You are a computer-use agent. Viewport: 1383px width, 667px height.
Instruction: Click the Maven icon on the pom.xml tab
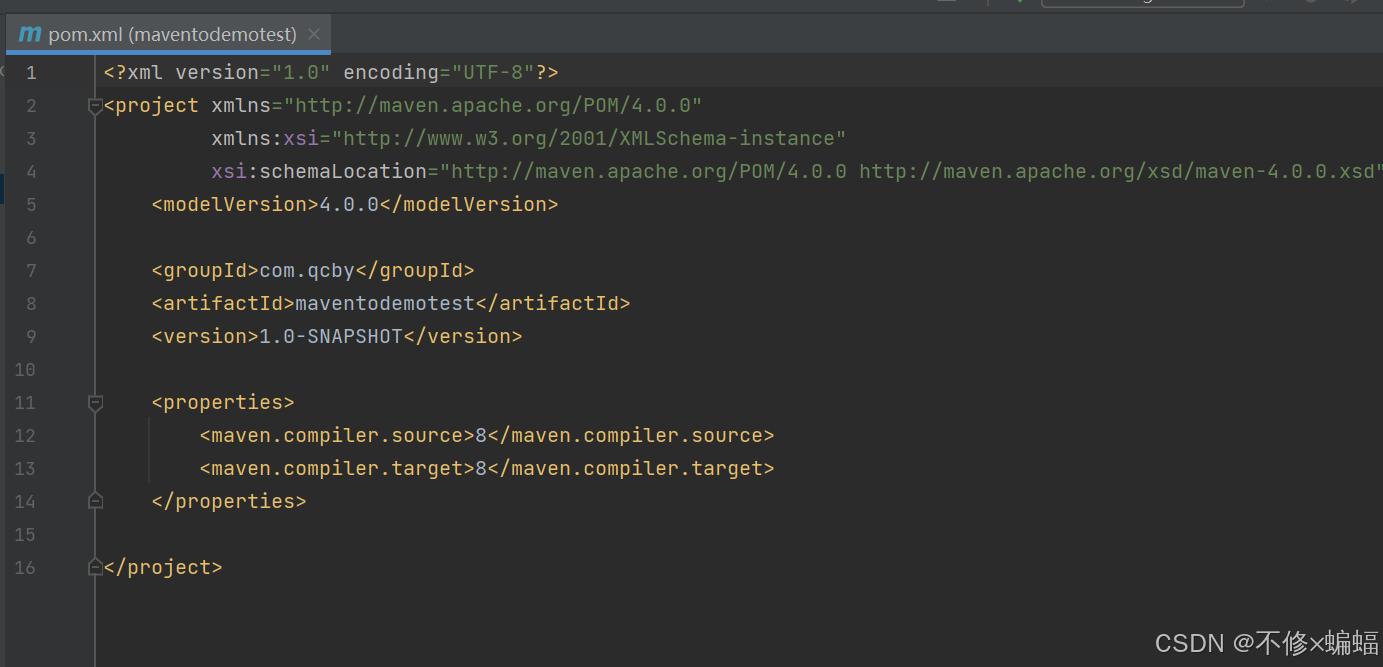[29, 33]
